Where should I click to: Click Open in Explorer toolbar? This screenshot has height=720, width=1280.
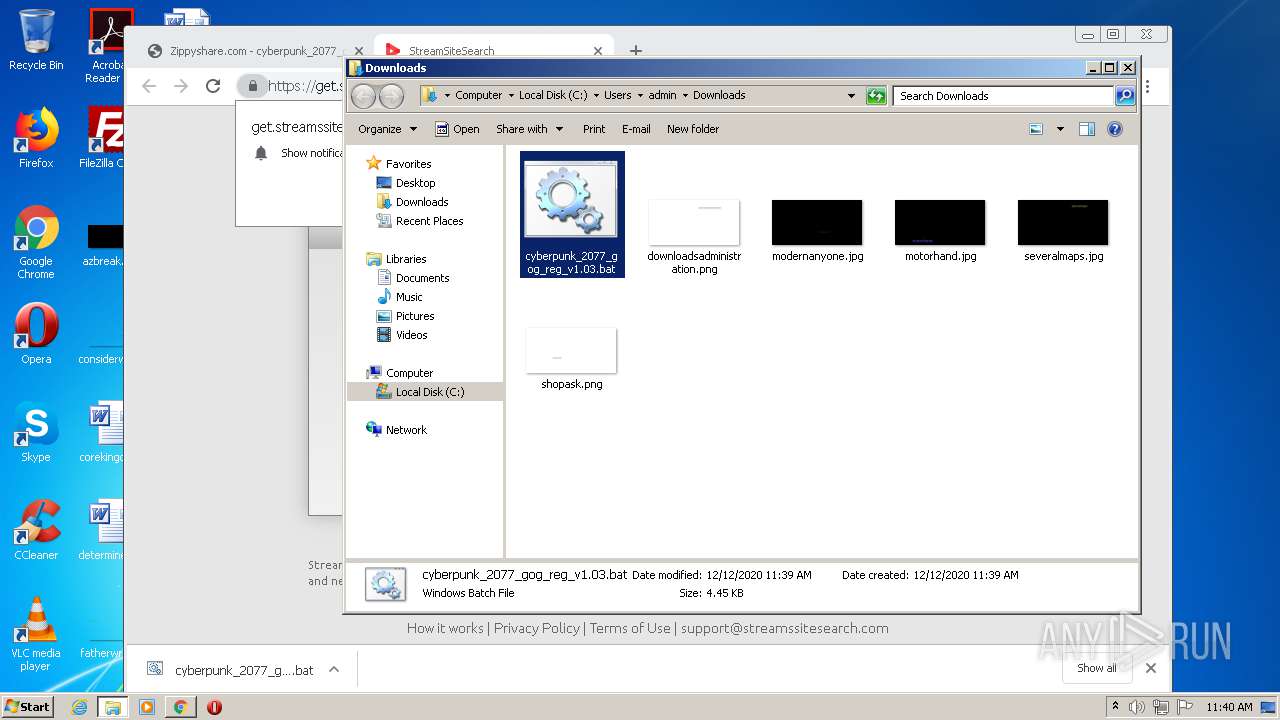click(x=457, y=129)
